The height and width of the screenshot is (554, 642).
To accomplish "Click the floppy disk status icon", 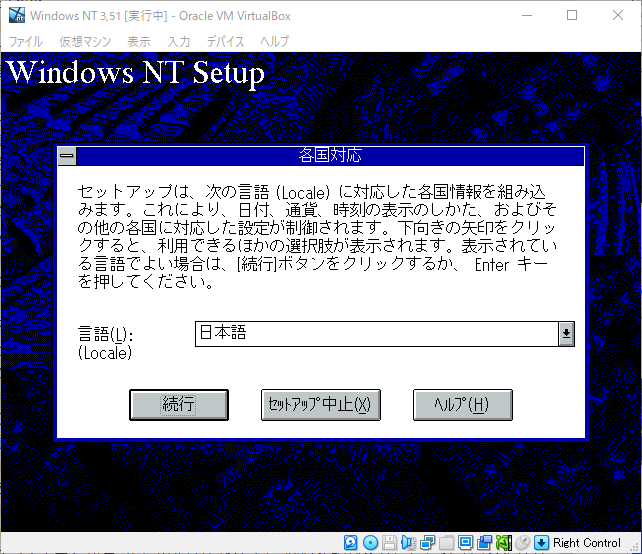I will point(389,543).
